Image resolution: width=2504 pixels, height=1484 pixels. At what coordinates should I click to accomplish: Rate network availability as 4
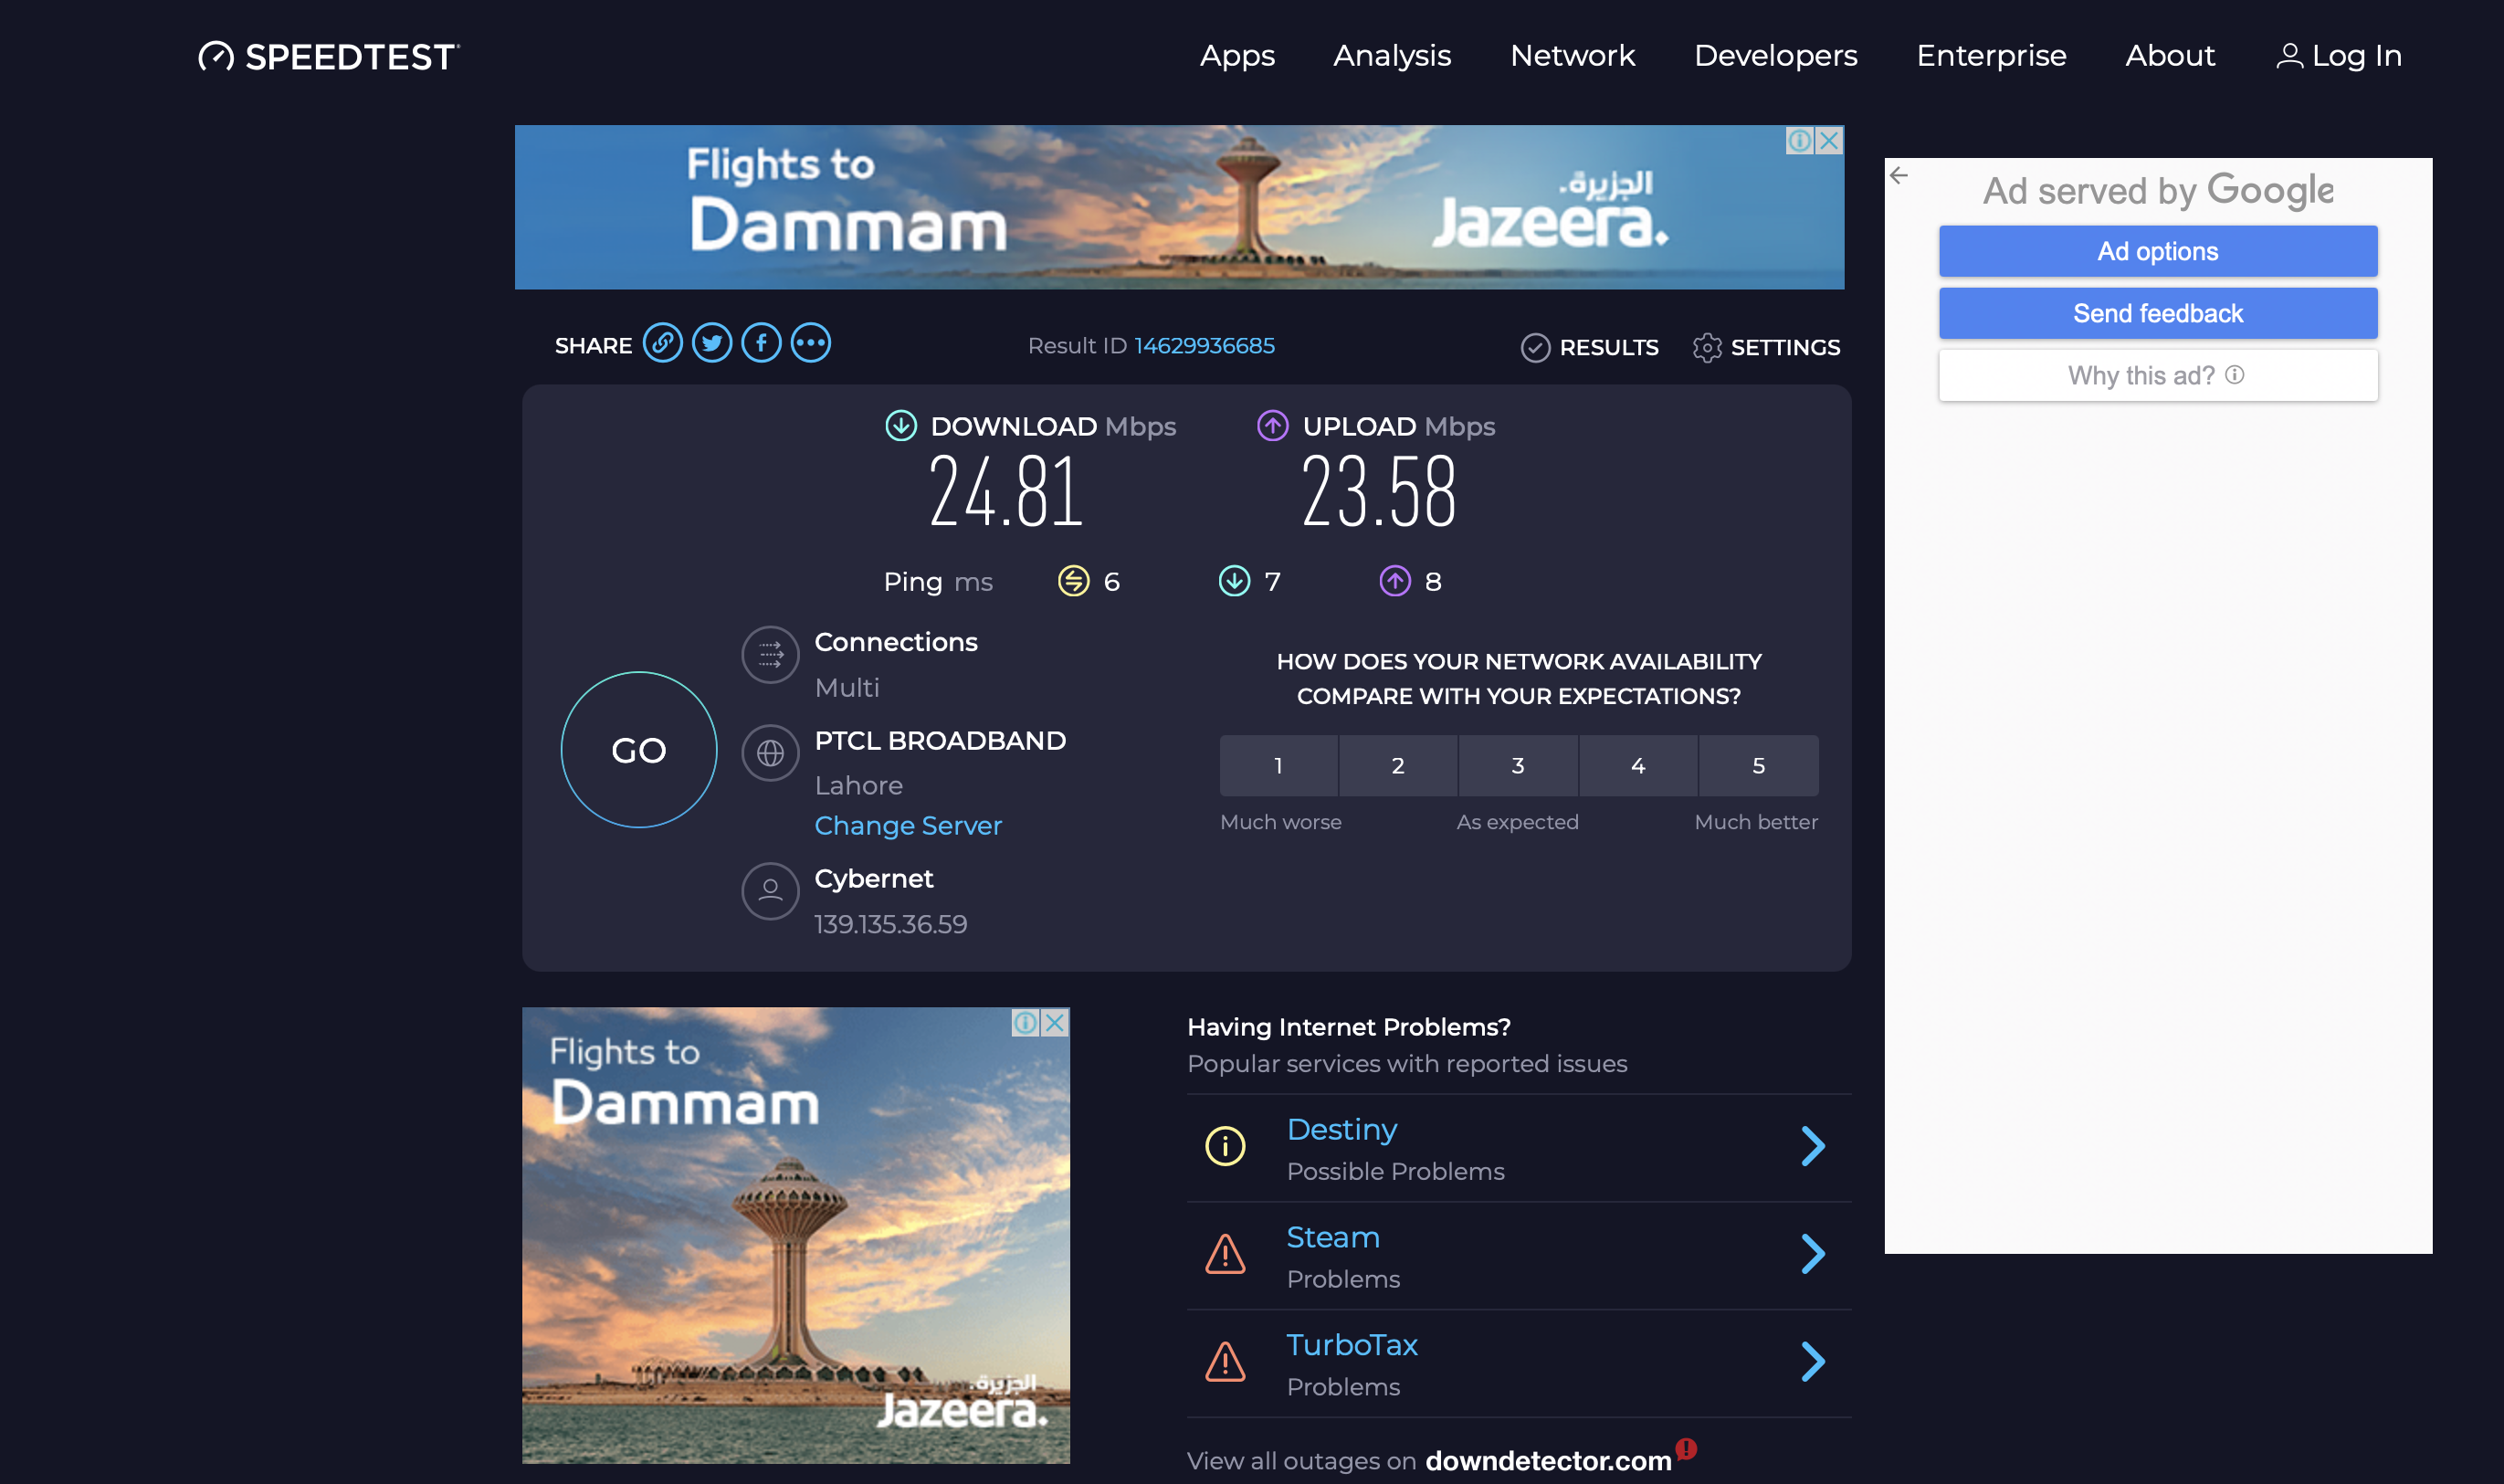(1638, 766)
